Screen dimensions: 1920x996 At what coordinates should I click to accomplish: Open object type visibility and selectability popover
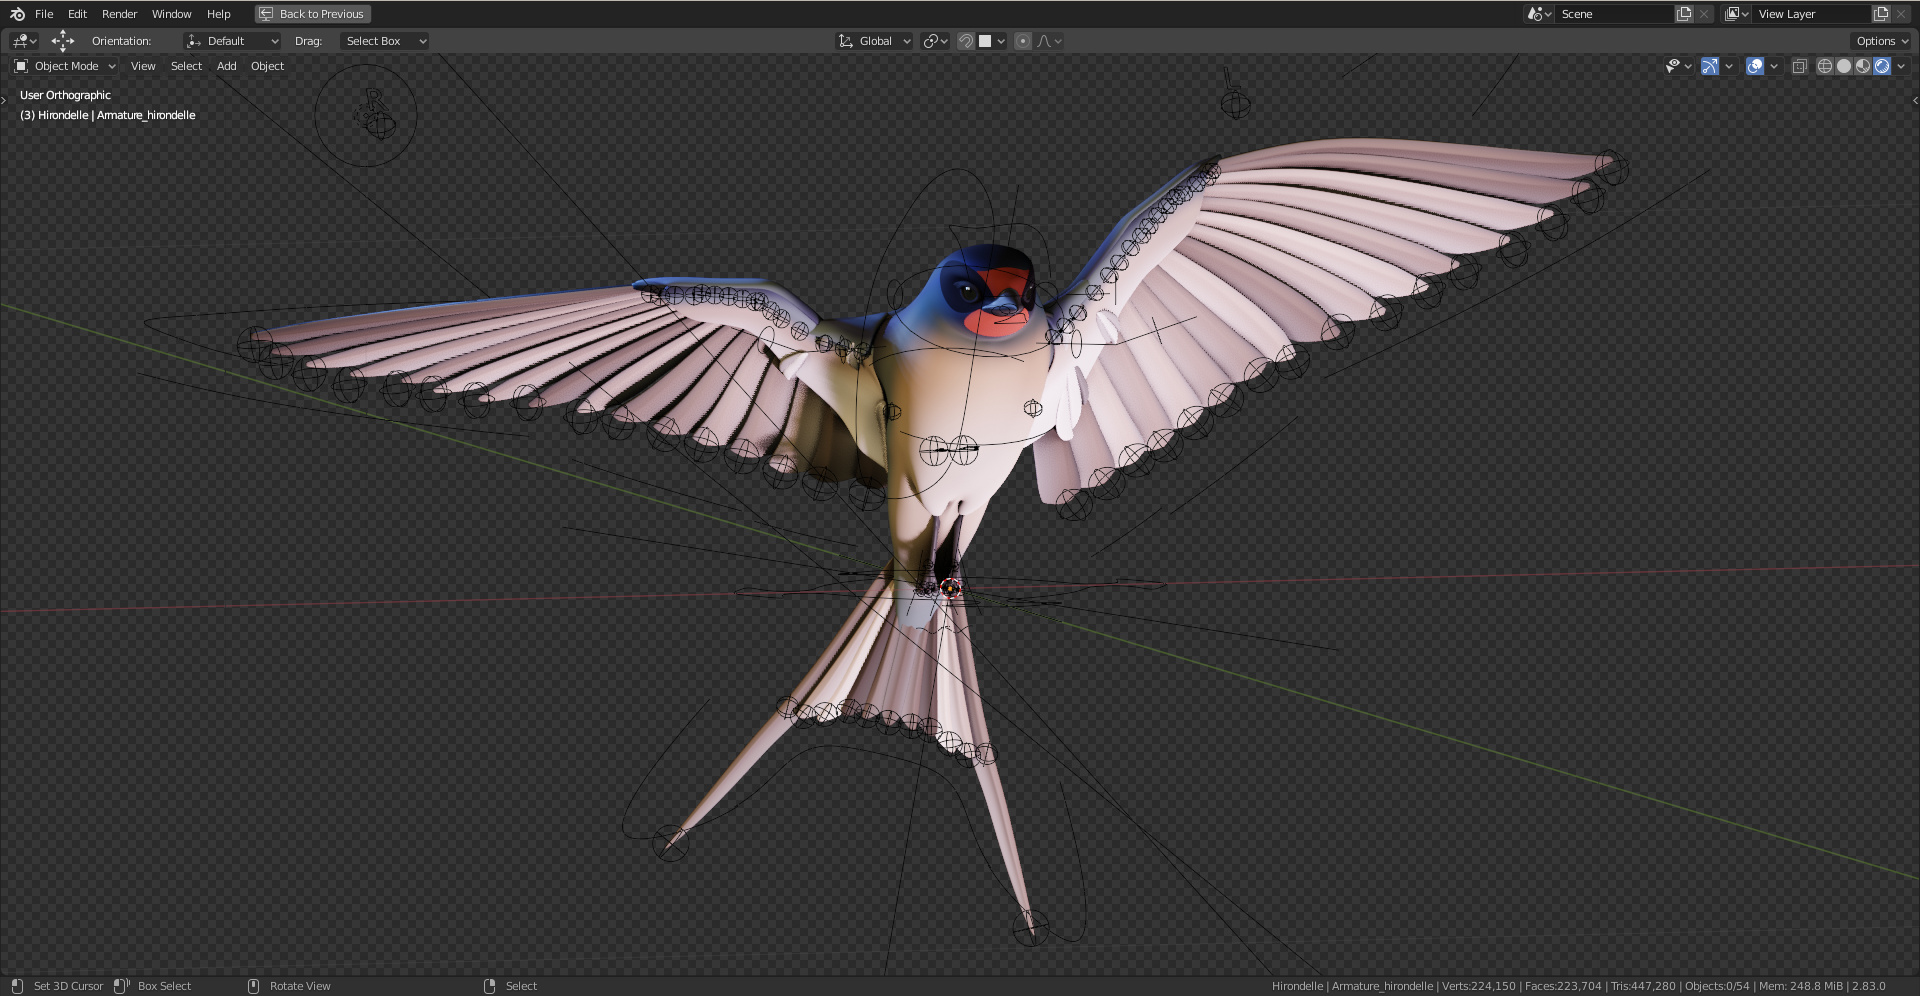[1678, 66]
